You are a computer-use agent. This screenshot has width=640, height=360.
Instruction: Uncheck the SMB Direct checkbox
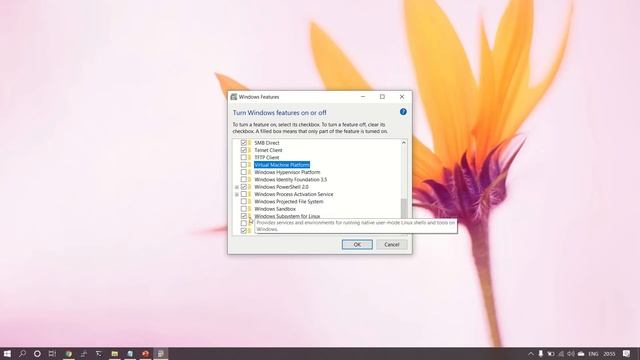pyautogui.click(x=244, y=143)
